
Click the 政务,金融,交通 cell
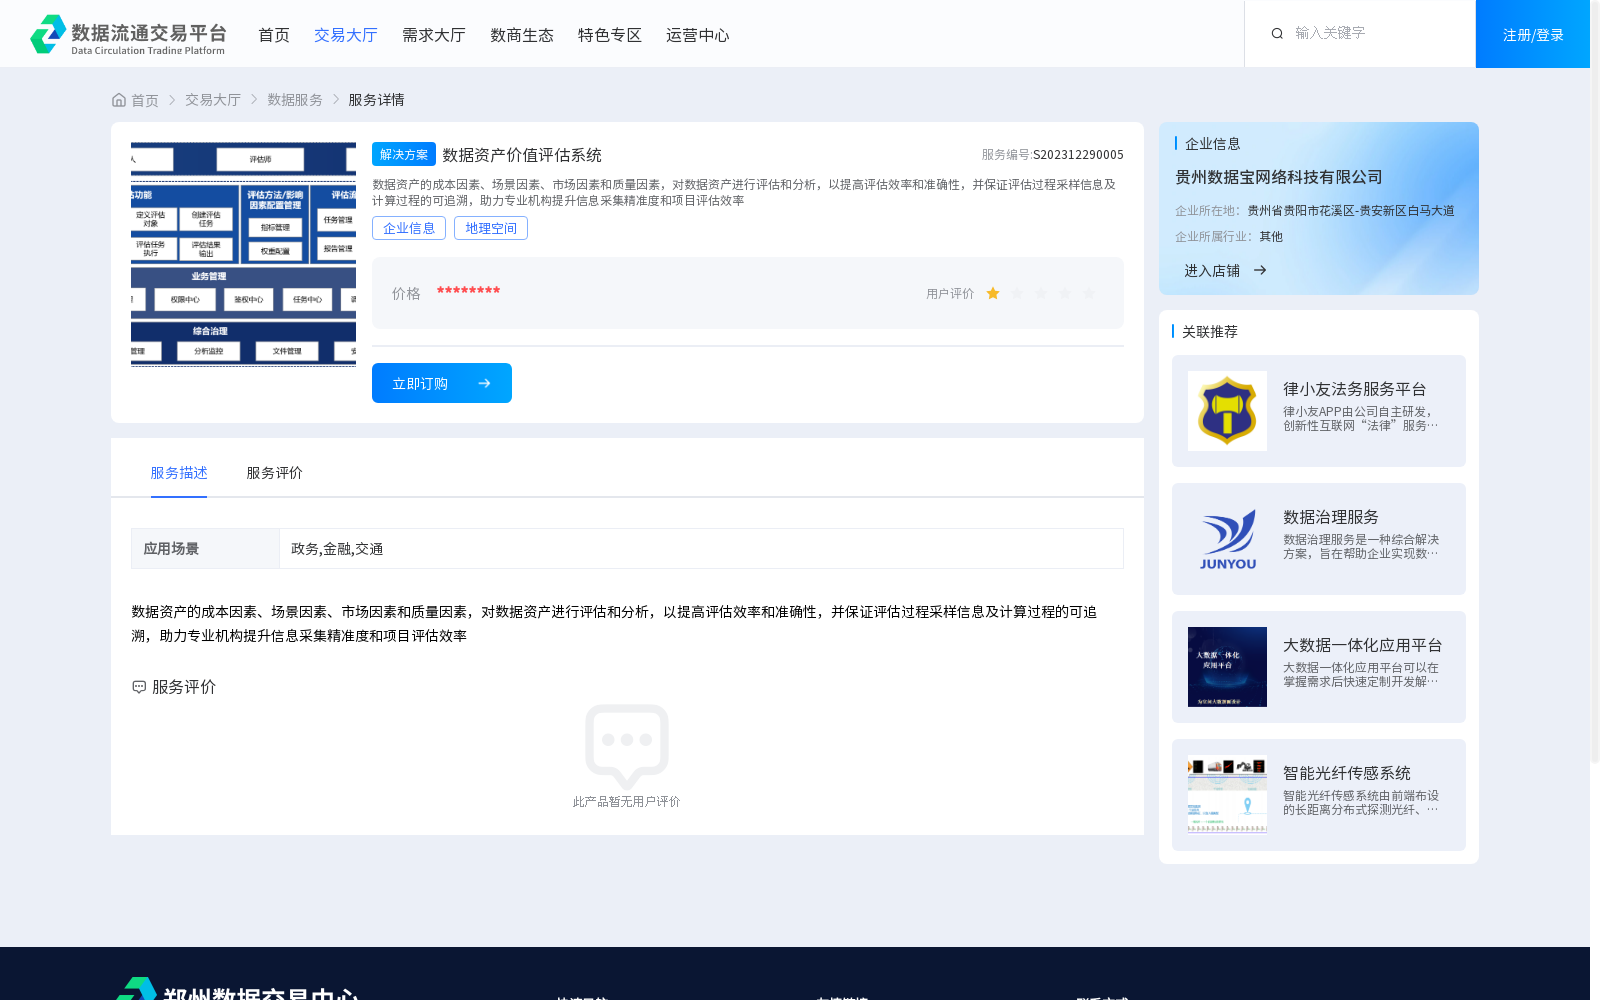click(701, 548)
